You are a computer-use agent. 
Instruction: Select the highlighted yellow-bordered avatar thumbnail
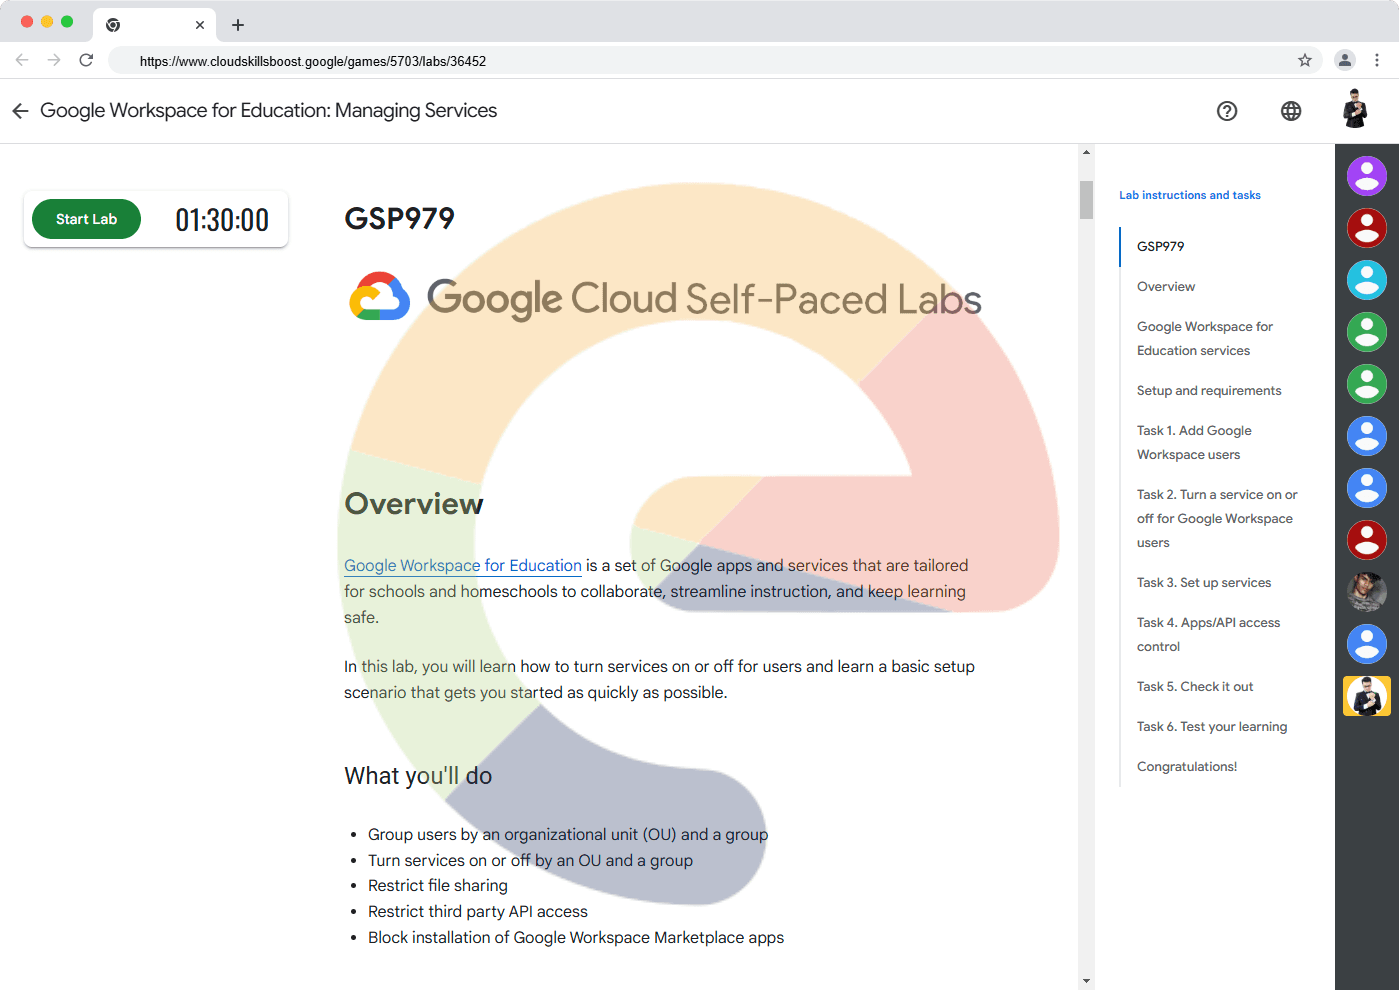pyautogui.click(x=1366, y=696)
